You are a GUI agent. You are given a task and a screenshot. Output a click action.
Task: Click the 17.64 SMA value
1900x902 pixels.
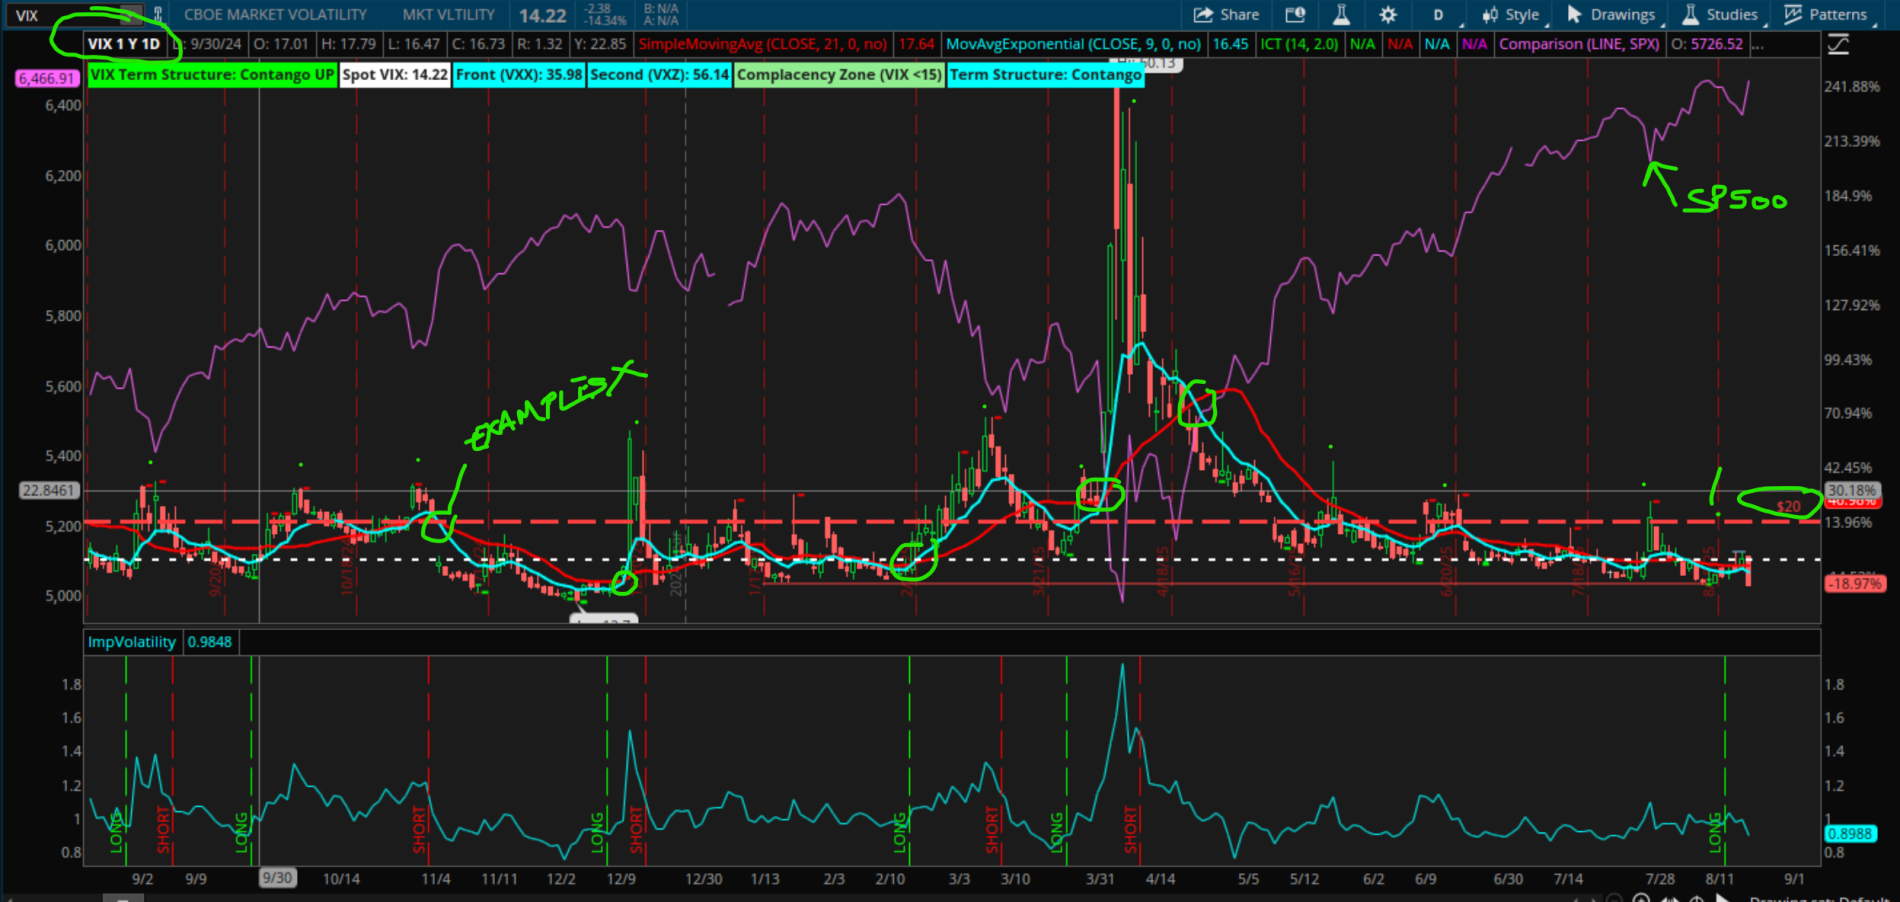[916, 44]
